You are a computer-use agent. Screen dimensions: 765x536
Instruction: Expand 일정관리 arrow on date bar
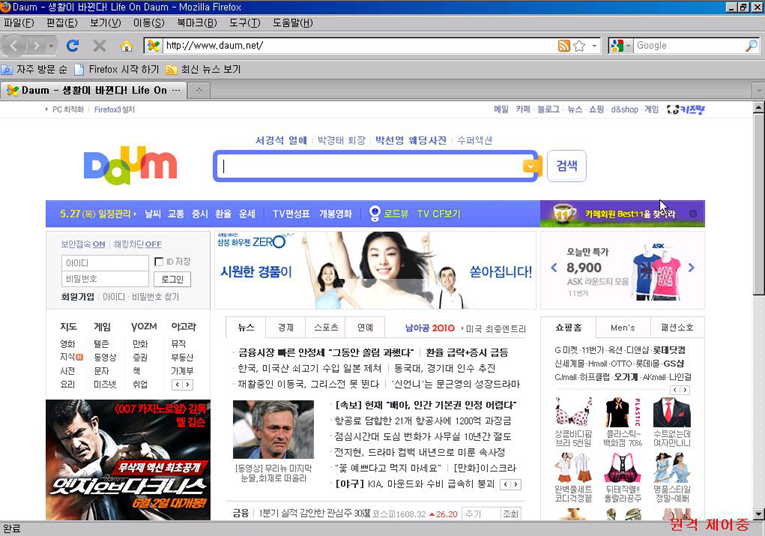pos(135,214)
